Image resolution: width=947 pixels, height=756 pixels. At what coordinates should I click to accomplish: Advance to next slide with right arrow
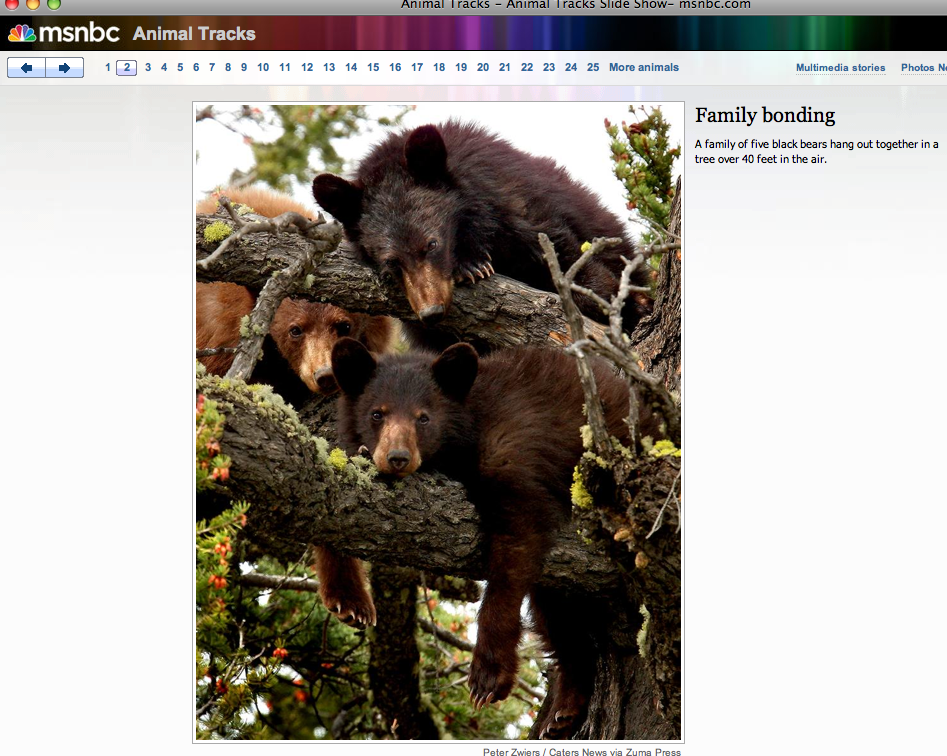[64, 68]
